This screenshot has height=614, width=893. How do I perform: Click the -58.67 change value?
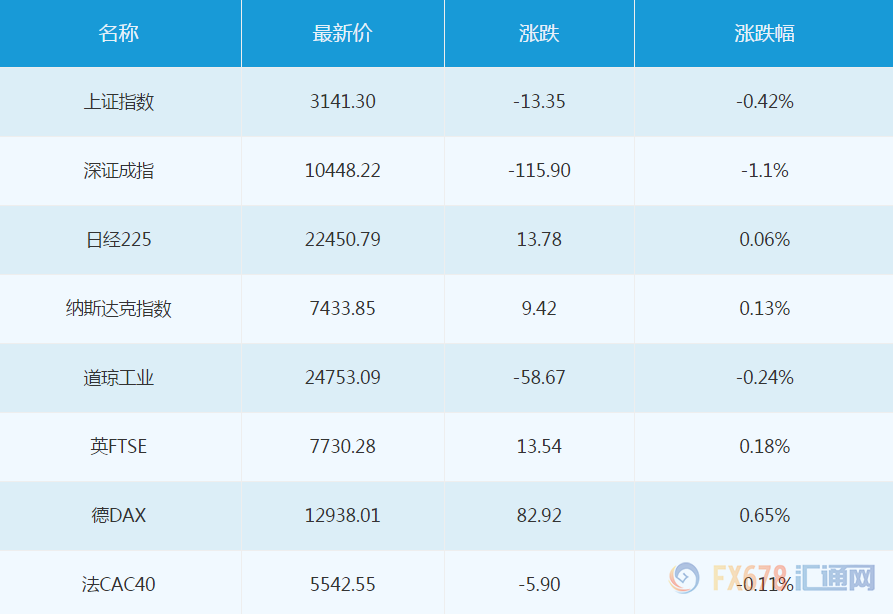click(539, 377)
